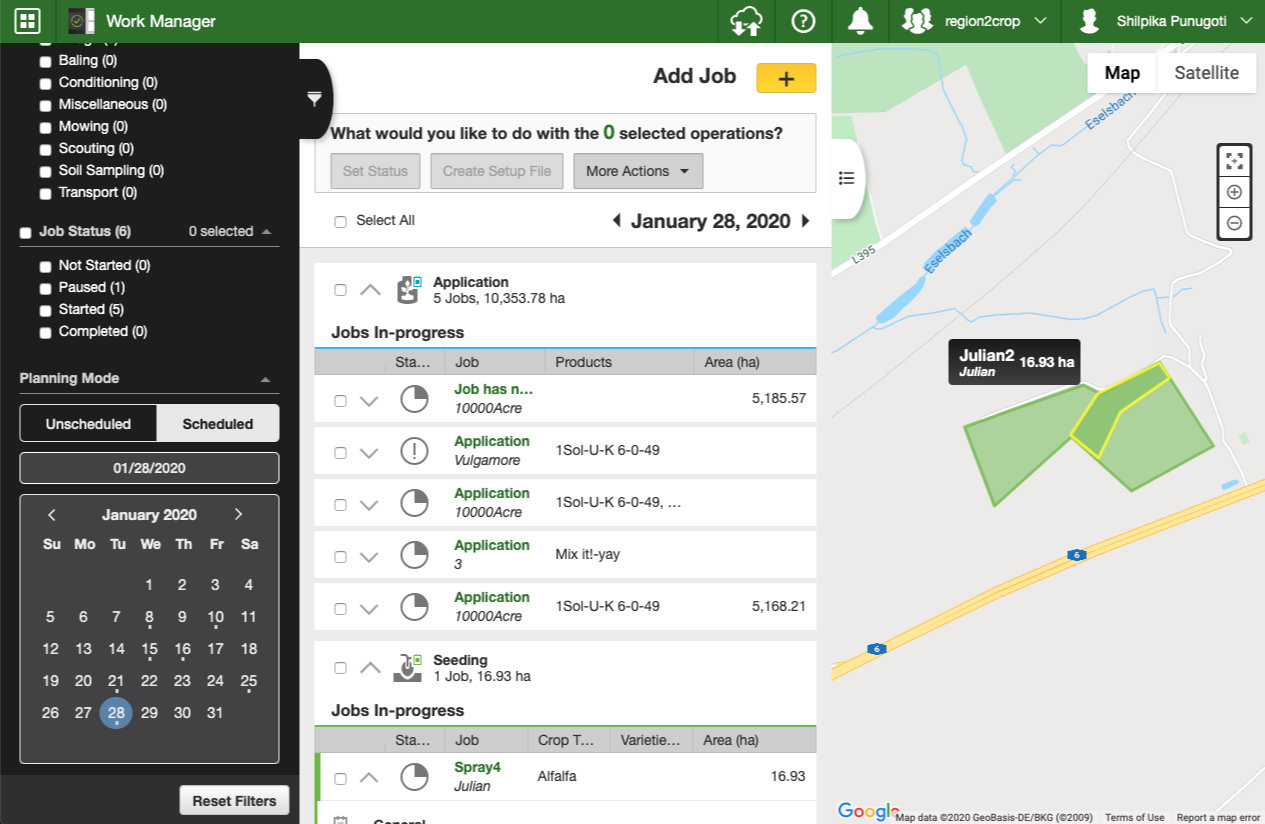1265x824 pixels.
Task: Zoom out on the map
Action: coord(1234,223)
